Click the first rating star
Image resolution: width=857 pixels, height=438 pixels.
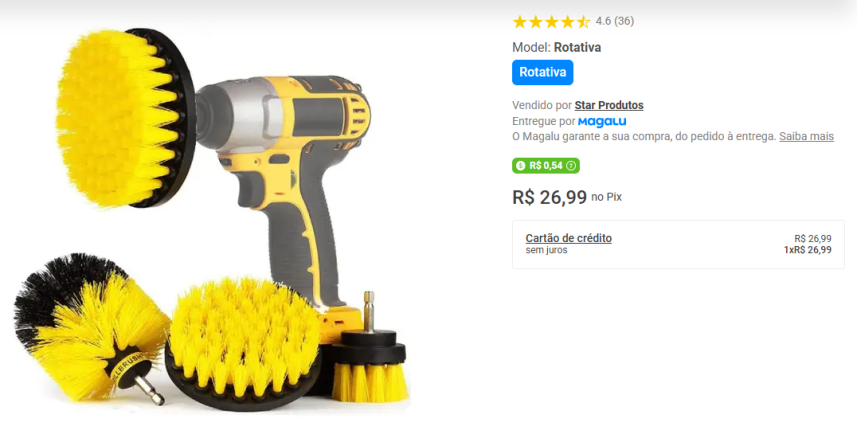[520, 22]
